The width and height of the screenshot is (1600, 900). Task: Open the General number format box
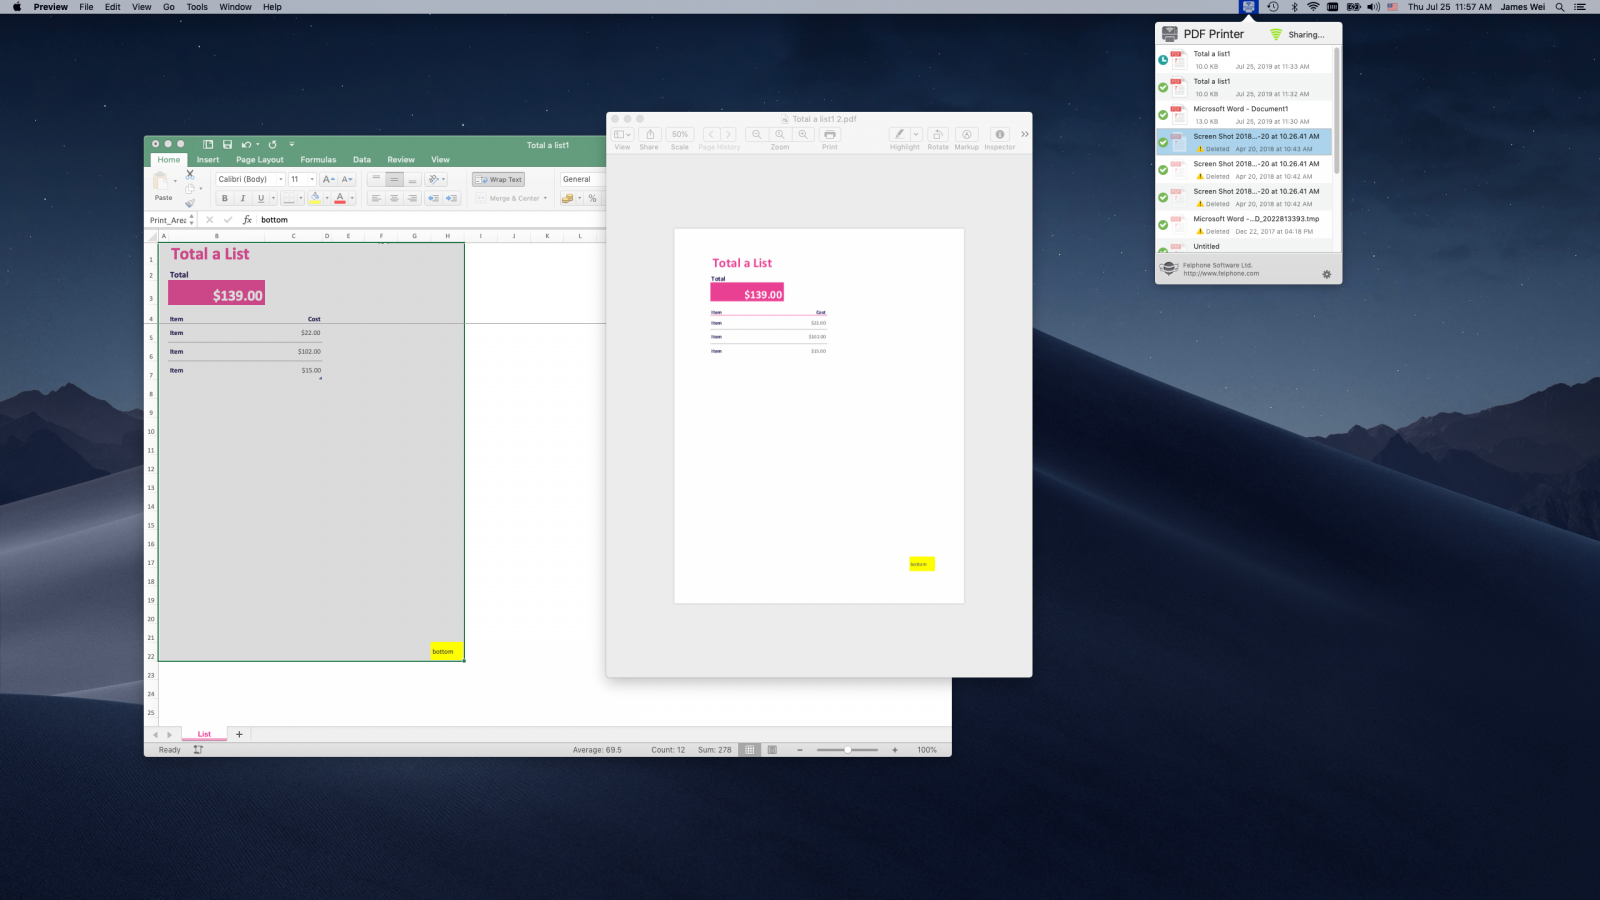click(x=581, y=179)
